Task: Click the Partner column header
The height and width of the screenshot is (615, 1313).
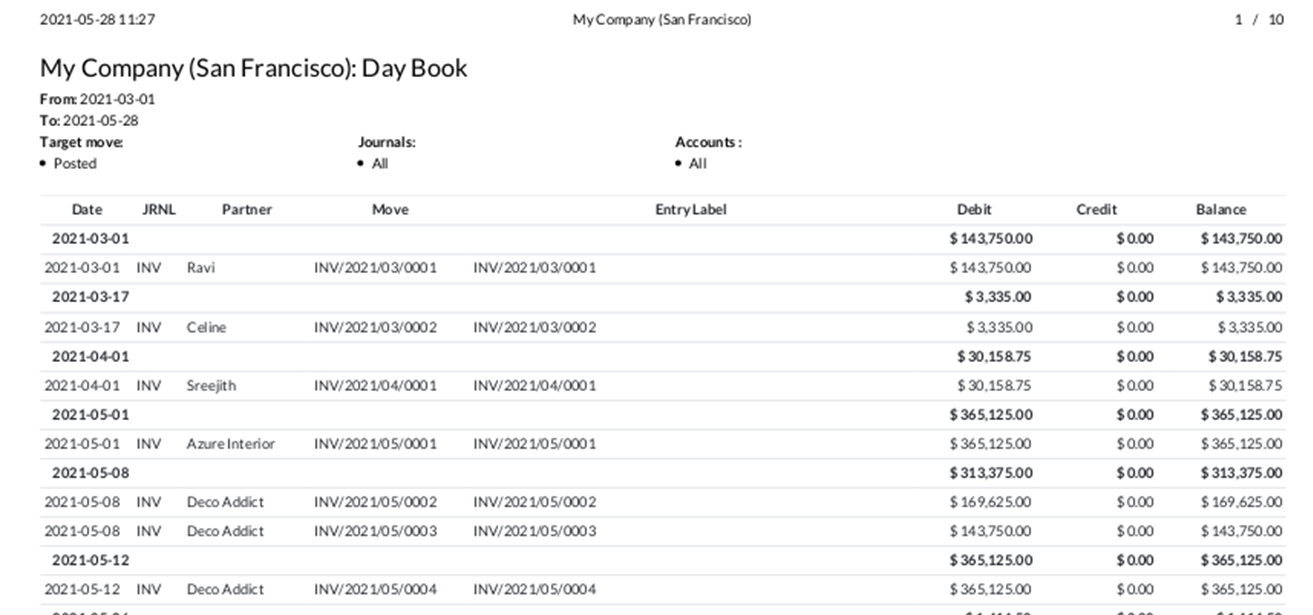Action: coord(247,209)
